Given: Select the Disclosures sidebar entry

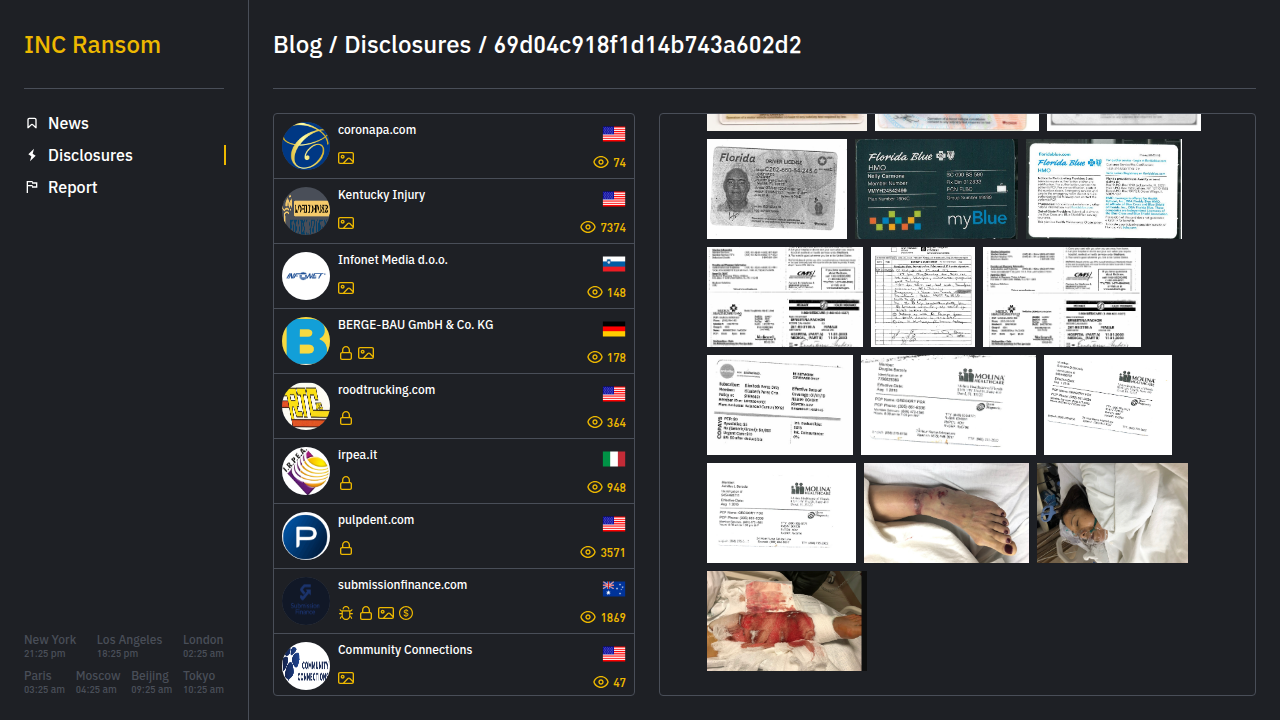Looking at the screenshot, I should click(x=90, y=155).
